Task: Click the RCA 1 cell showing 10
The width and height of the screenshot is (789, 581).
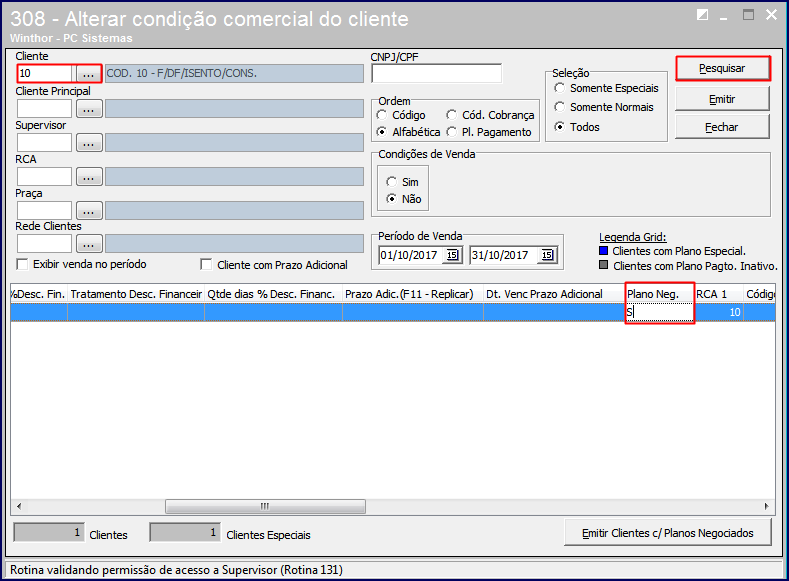Action: (718, 312)
